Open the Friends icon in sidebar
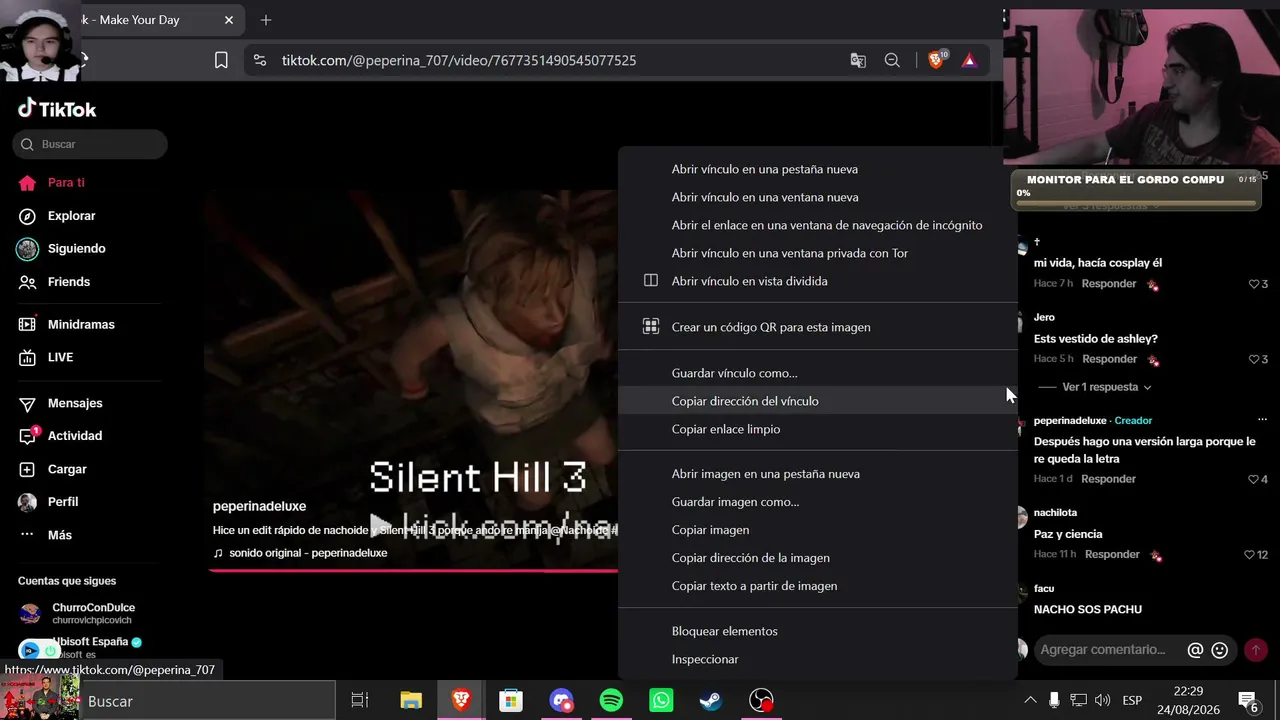 click(x=28, y=282)
